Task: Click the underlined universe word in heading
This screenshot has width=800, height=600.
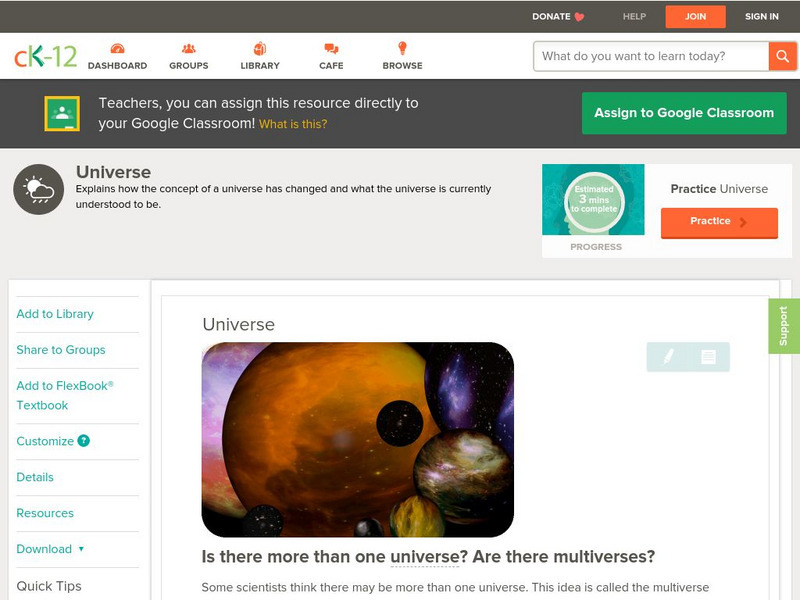Action: pyautogui.click(x=426, y=557)
